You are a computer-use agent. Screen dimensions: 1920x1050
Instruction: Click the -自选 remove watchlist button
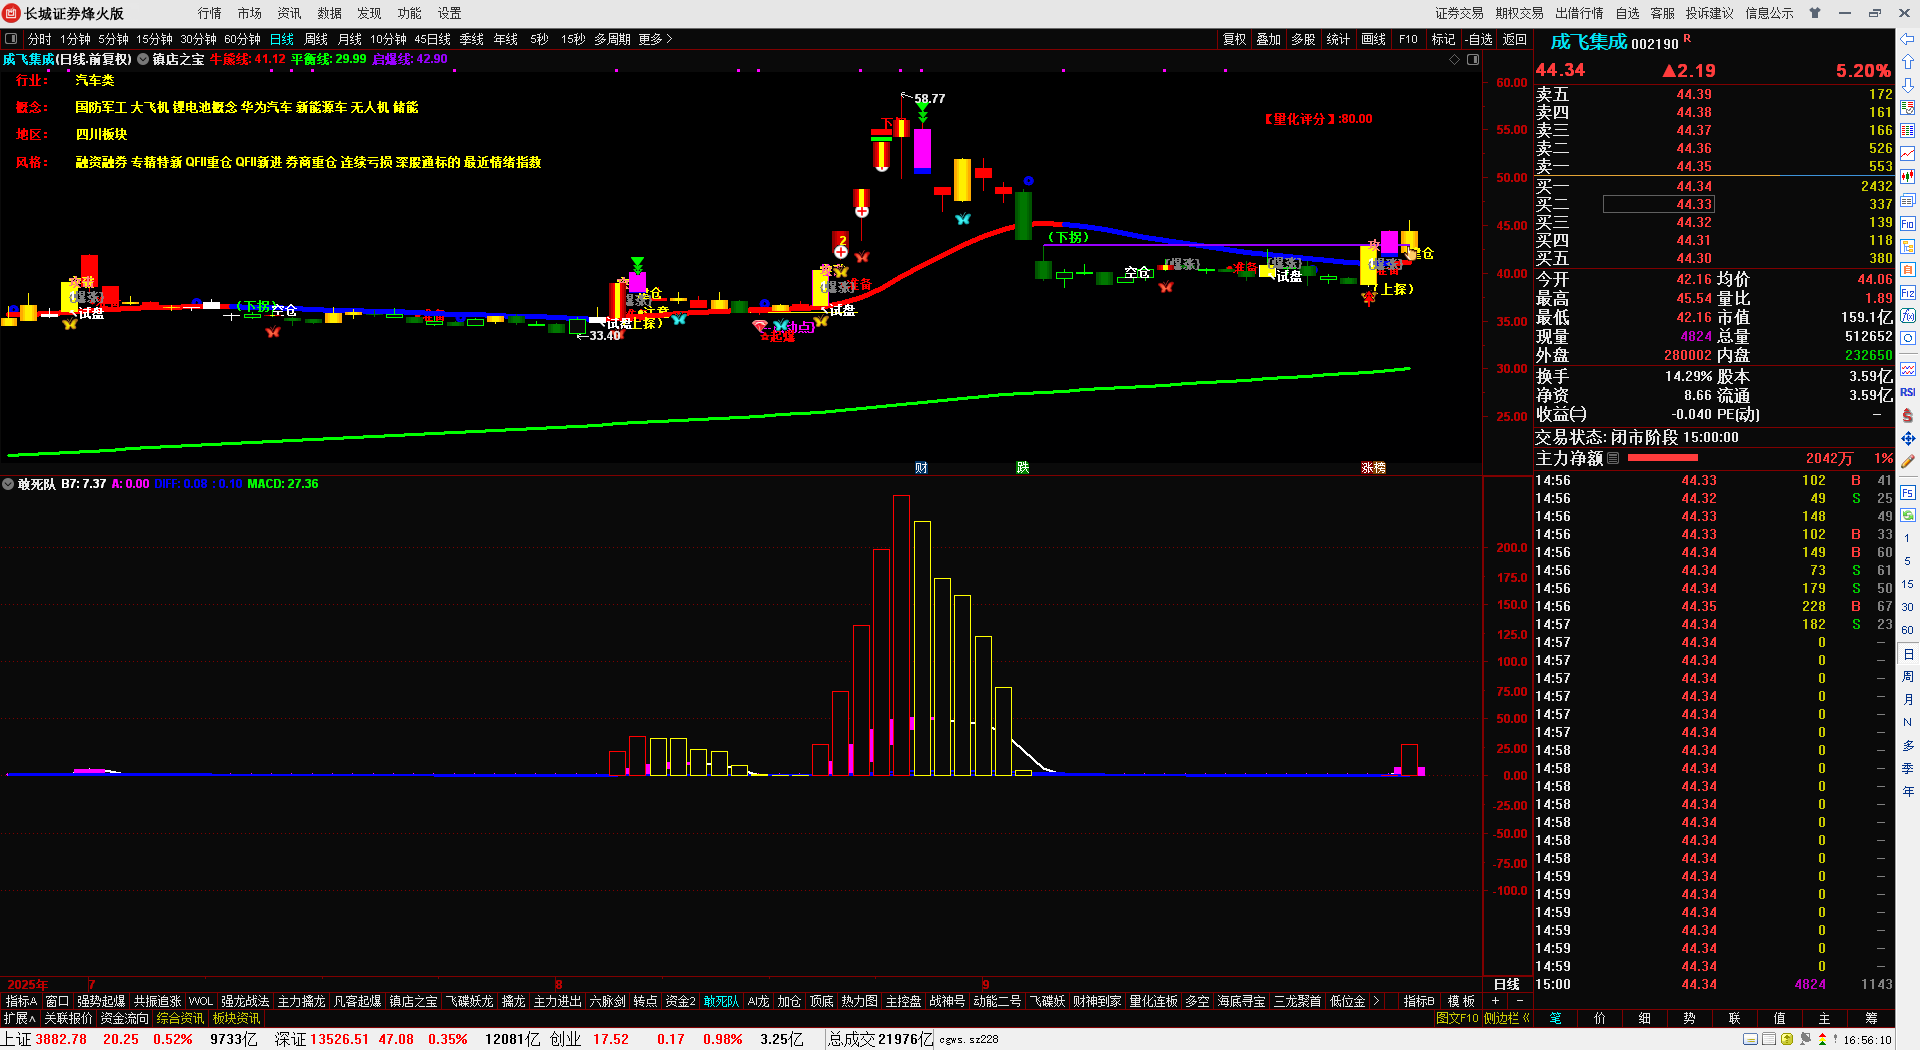[1479, 39]
